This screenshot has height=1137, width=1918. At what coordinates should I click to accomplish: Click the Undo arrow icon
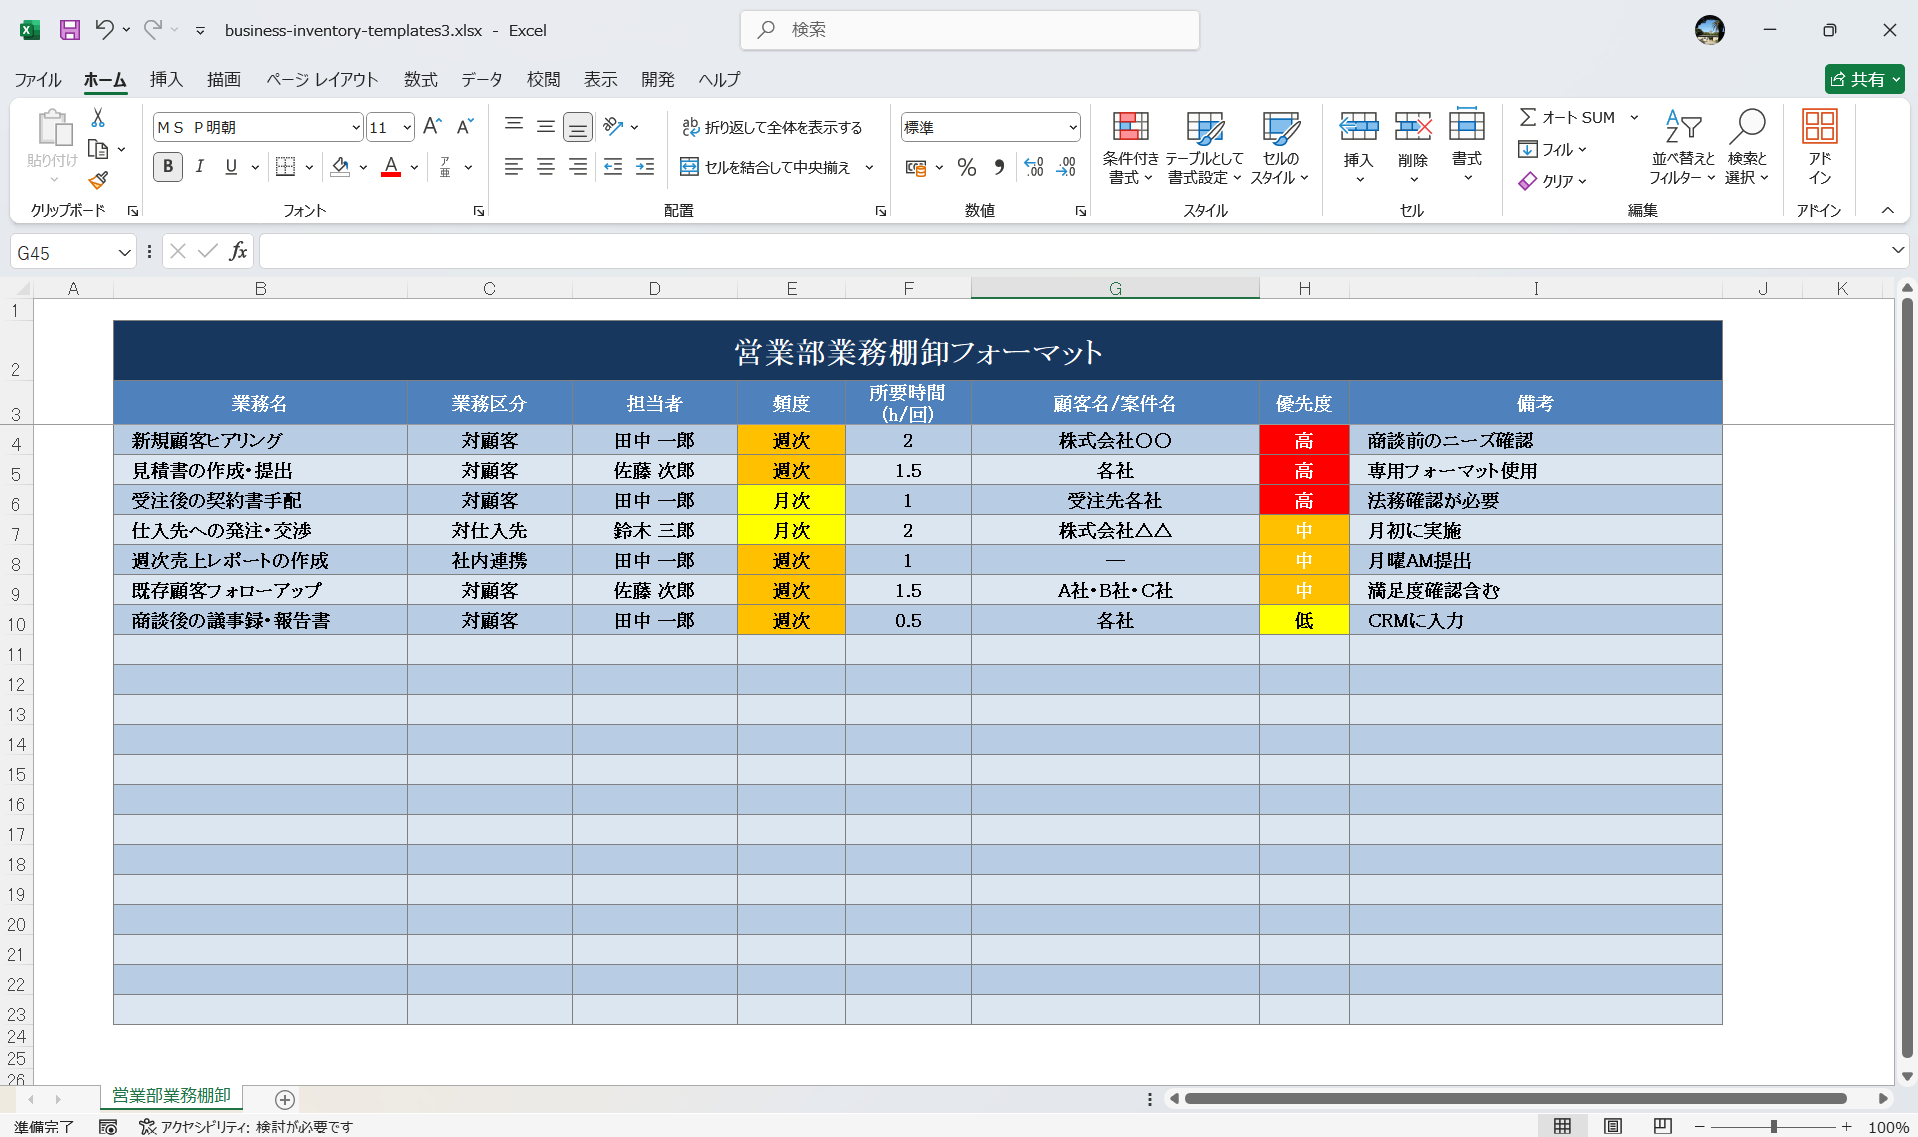tap(104, 29)
